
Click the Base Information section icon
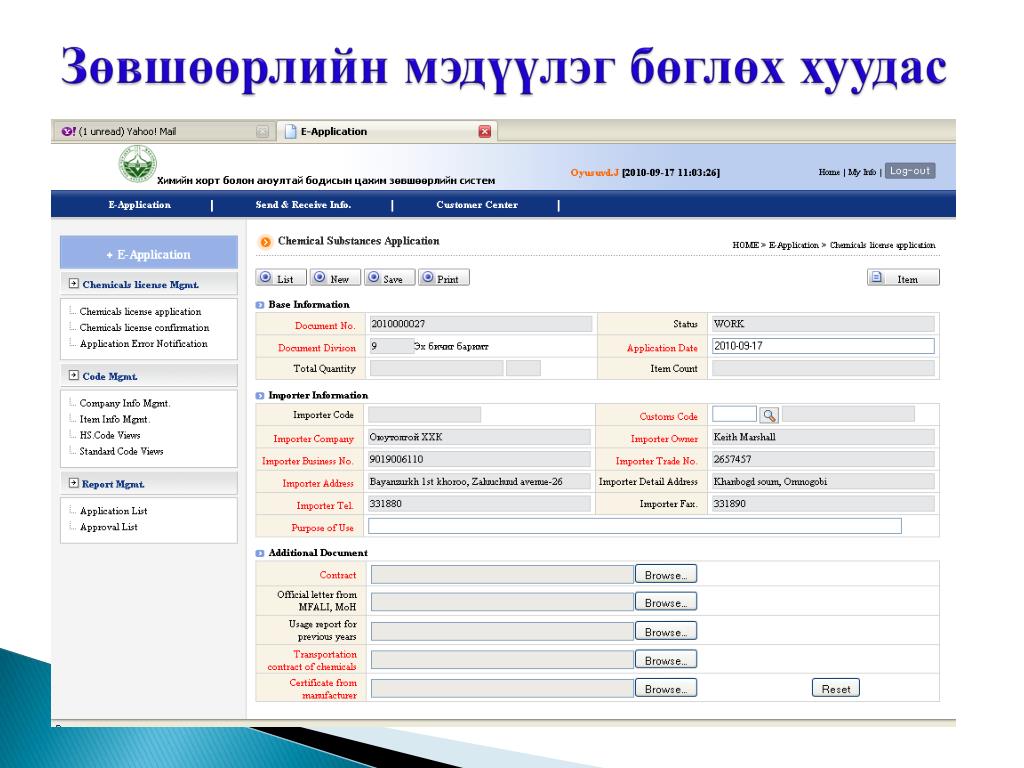[x=260, y=305]
